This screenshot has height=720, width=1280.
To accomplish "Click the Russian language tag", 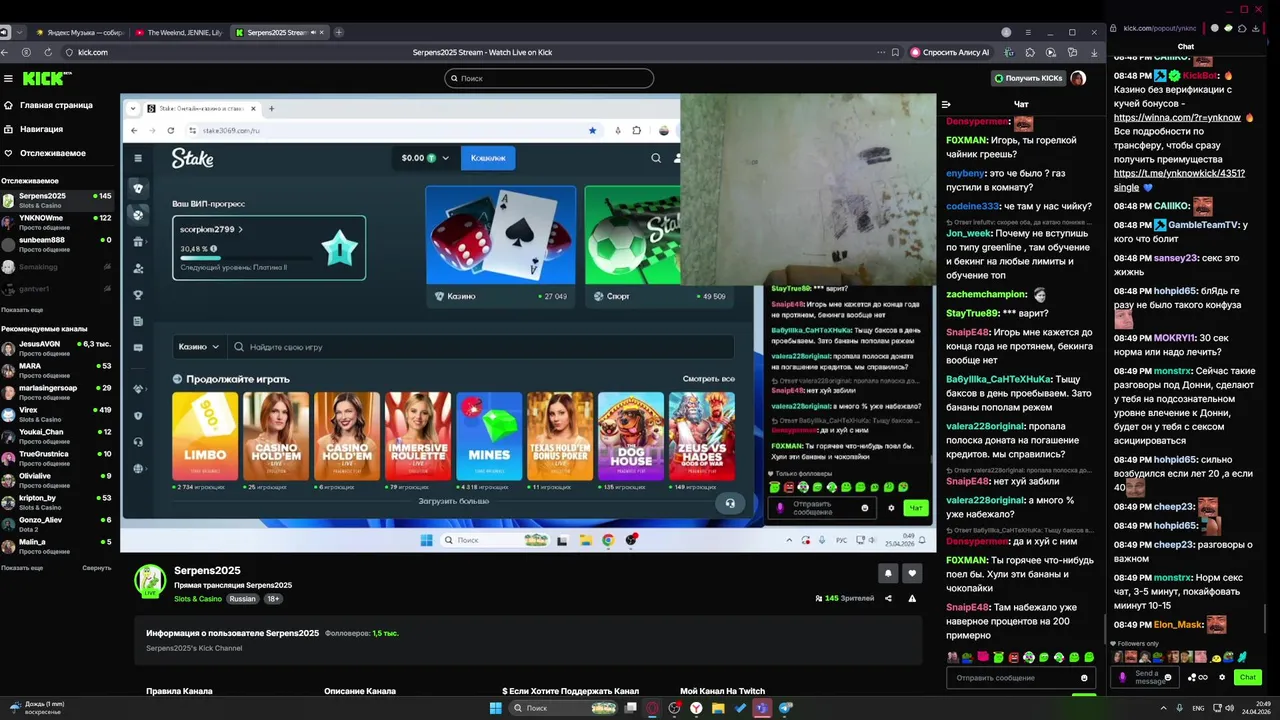I will point(242,599).
